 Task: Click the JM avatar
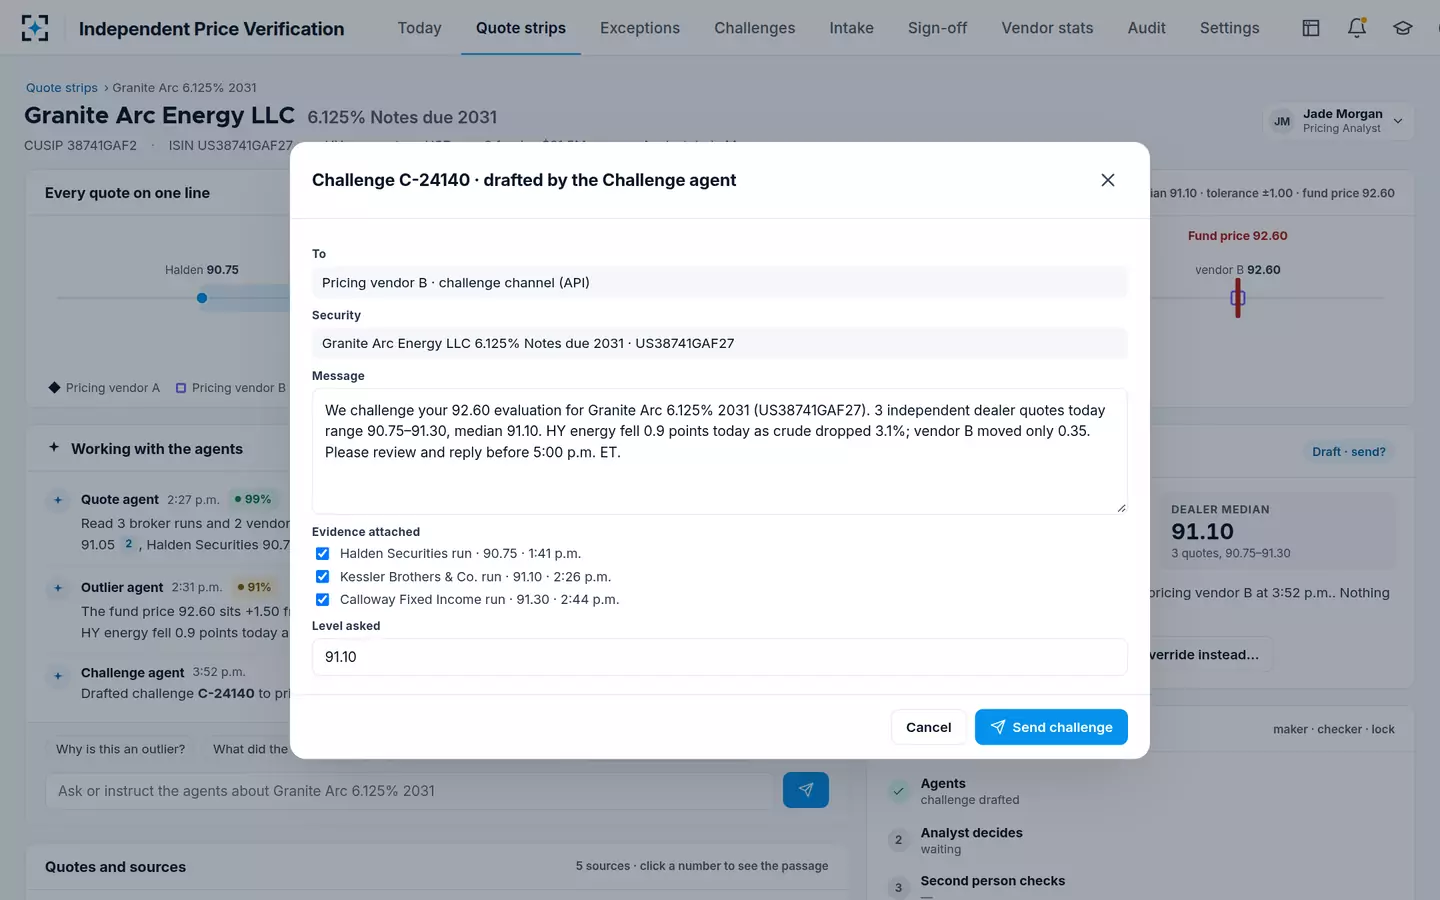1282,122
